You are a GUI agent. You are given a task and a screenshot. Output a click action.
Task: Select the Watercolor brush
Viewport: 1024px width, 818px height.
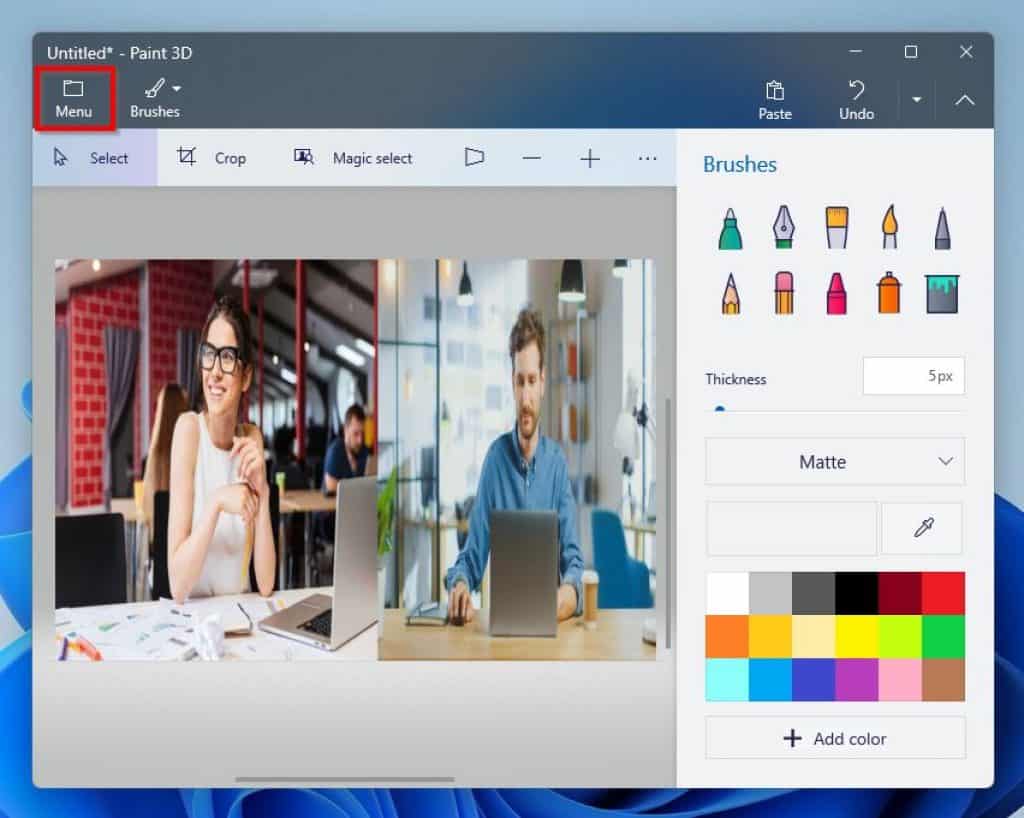(889, 227)
